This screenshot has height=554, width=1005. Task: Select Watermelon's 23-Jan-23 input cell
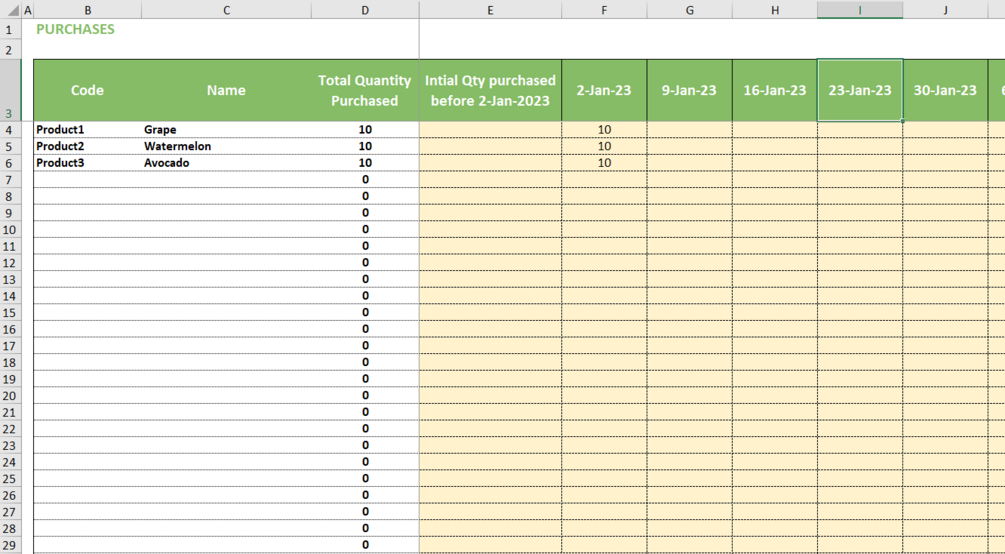pos(860,146)
